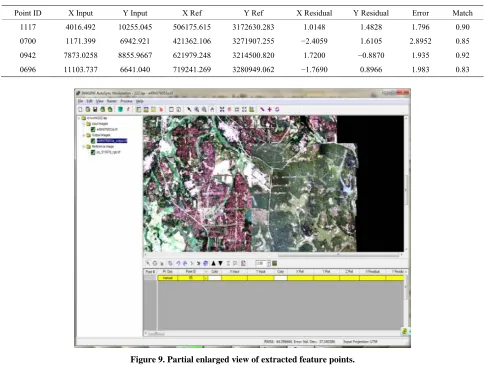The height and width of the screenshot is (368, 486).
Task: Click the X Residual column header in point table
Action: click(372, 272)
